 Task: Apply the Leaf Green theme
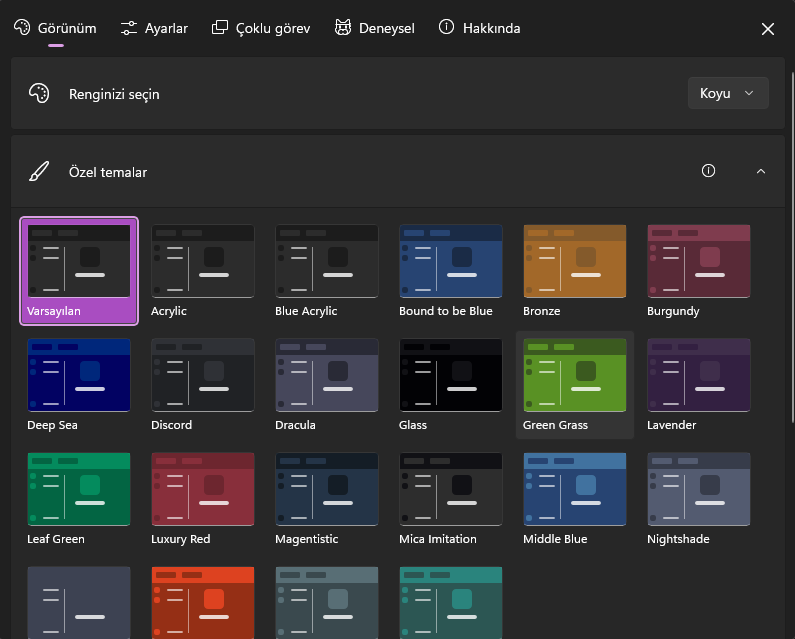tap(79, 500)
